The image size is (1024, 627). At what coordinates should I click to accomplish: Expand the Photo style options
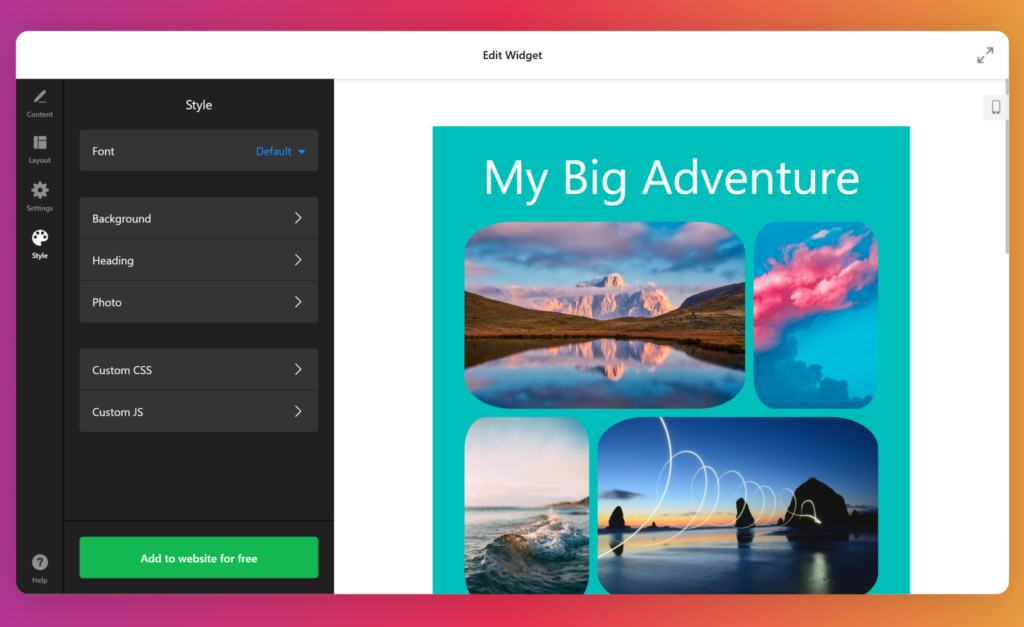[x=198, y=302]
